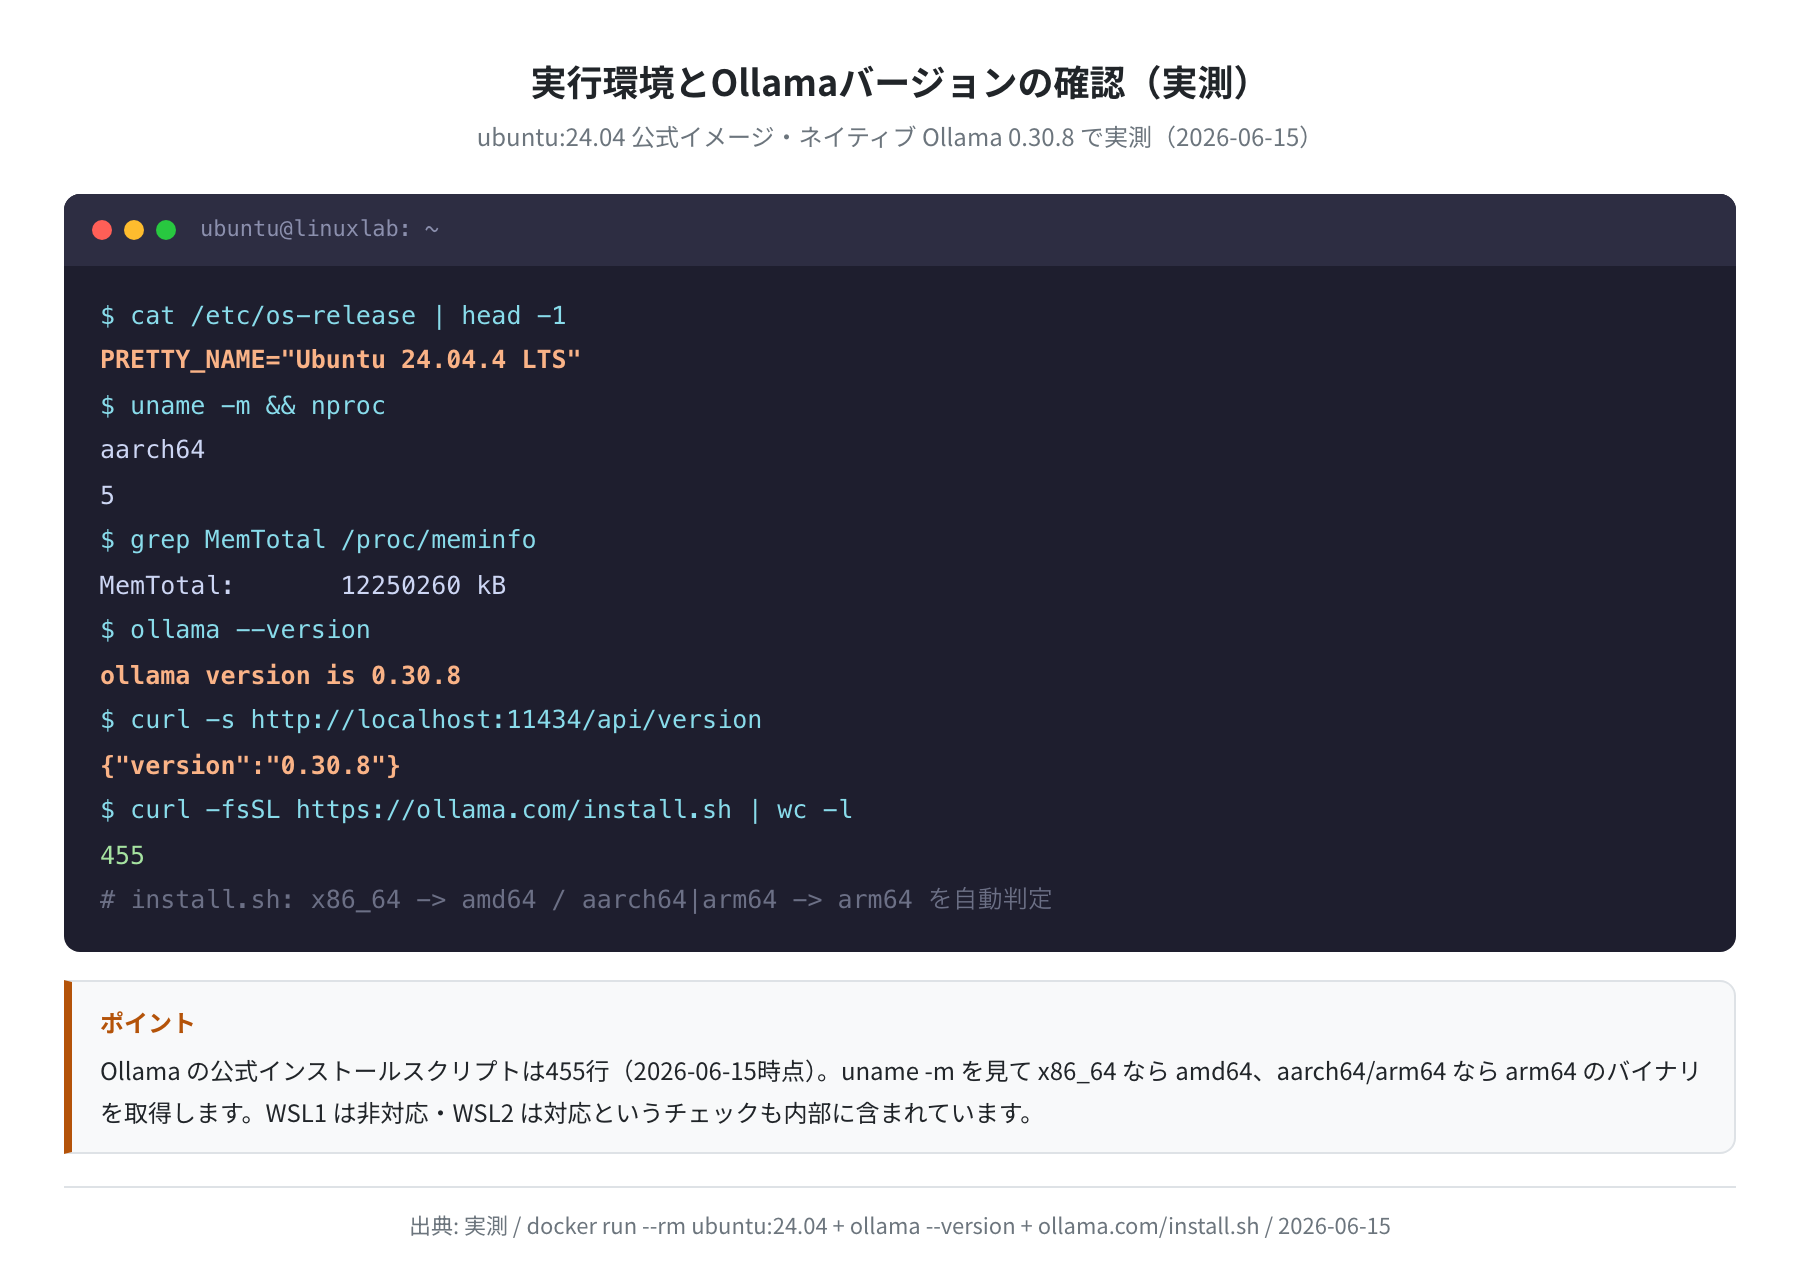
Task: Click the nproc output value "5"
Action: pyautogui.click(x=107, y=496)
